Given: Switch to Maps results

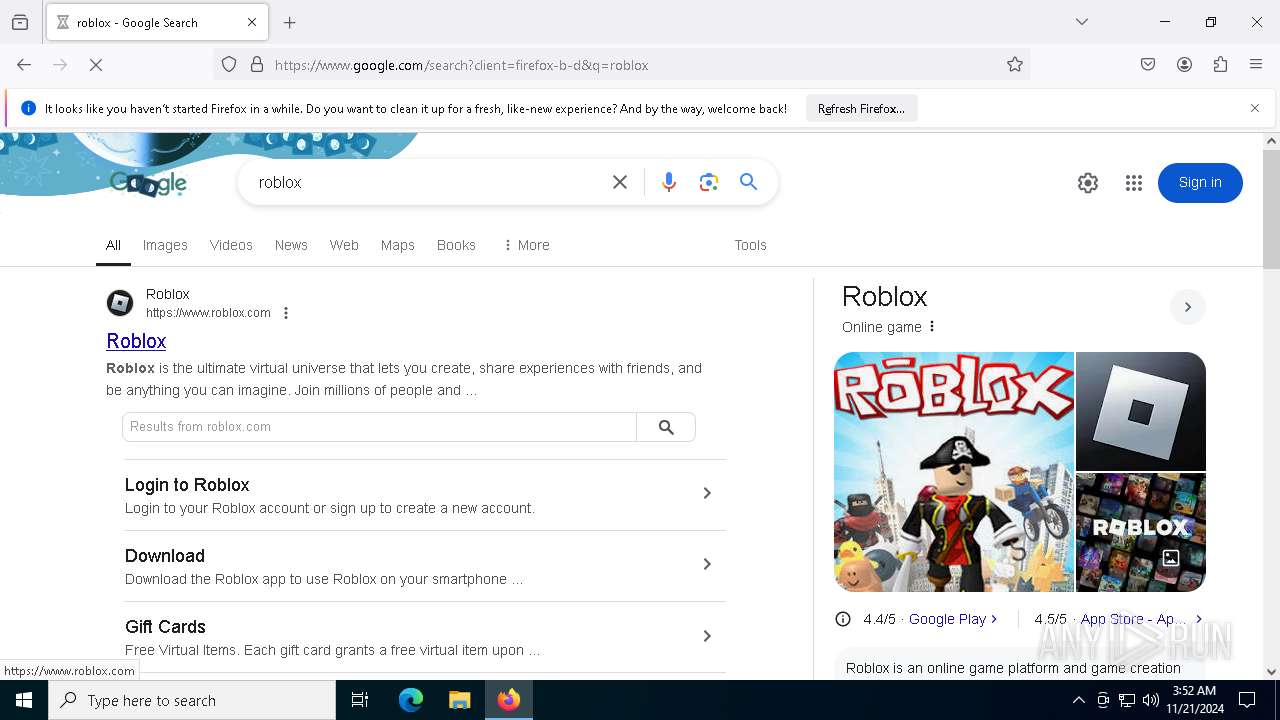Looking at the screenshot, I should click(397, 245).
